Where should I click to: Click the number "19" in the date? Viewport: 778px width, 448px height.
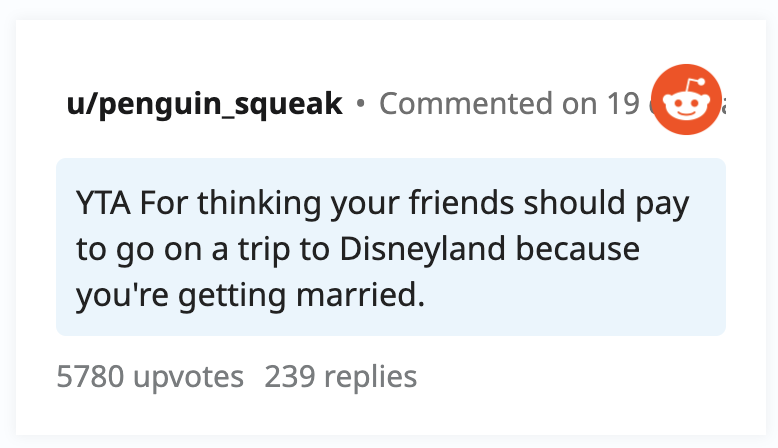pos(624,104)
